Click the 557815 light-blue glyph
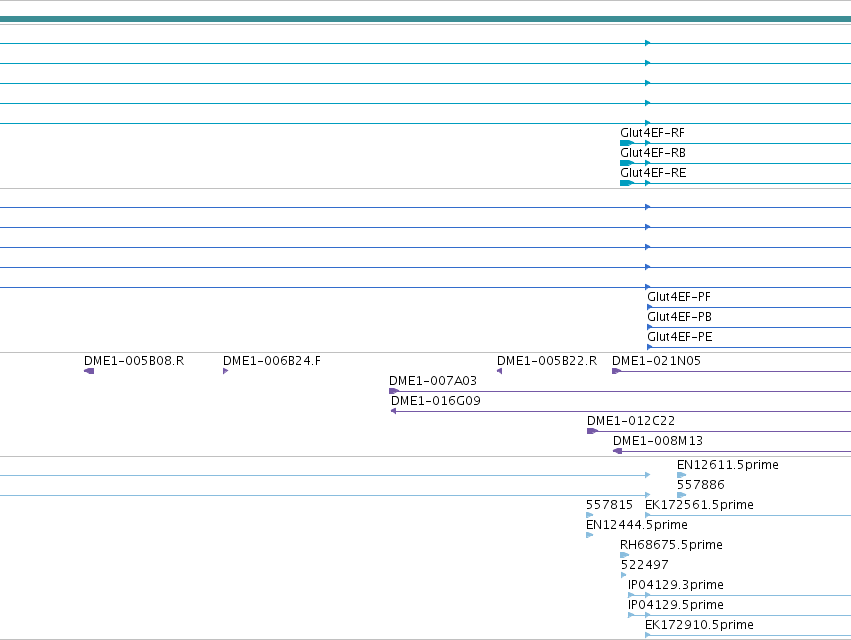The image size is (851, 640). click(589, 515)
